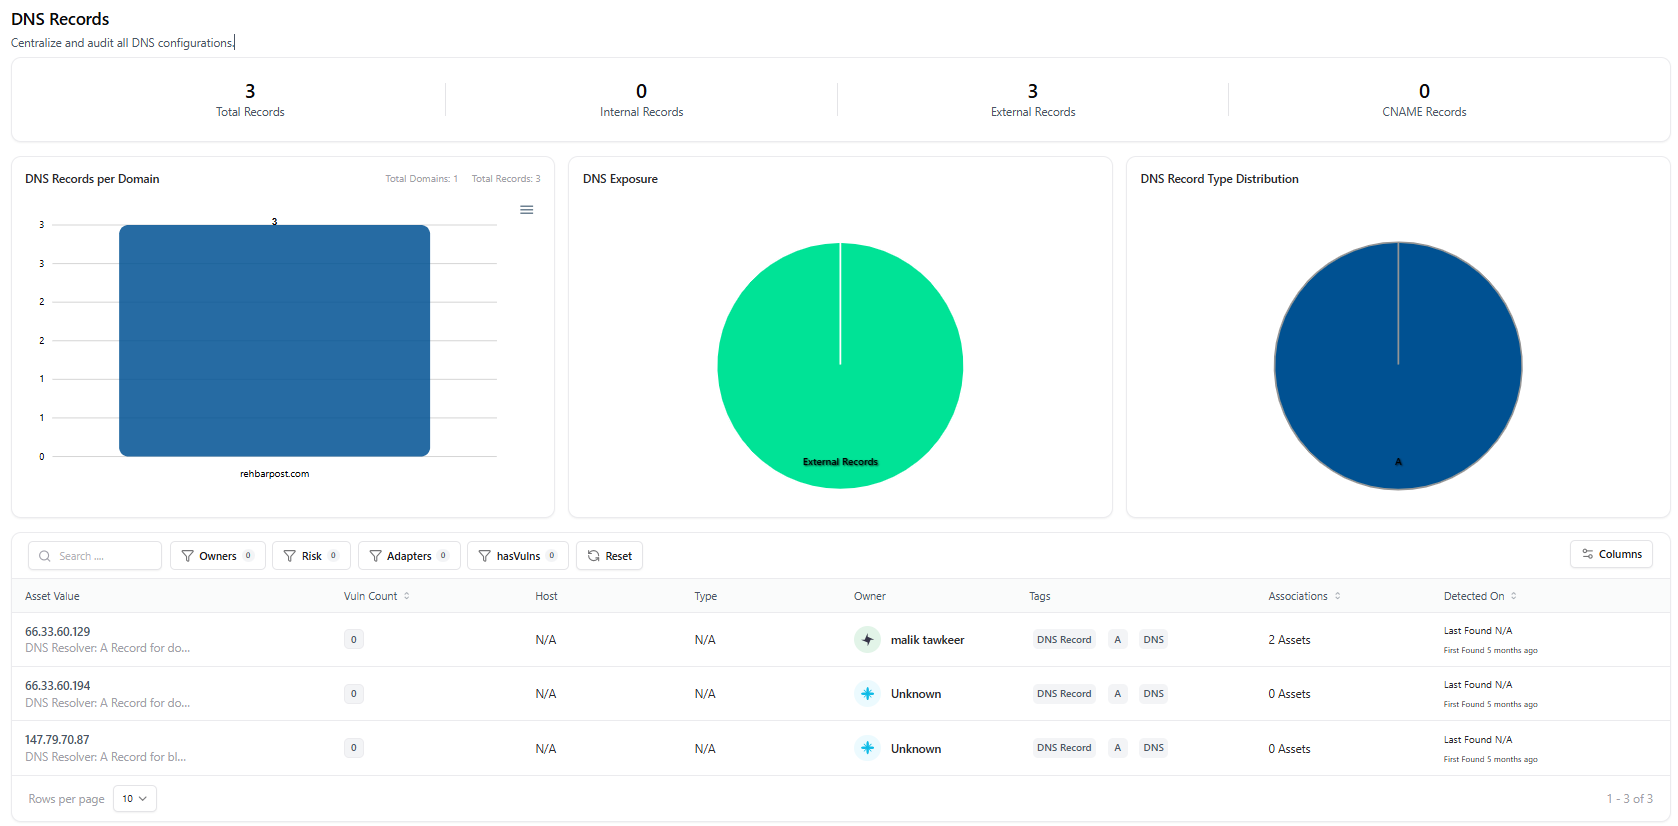Viewport: 1678px width, 826px height.
Task: Sort by Associations column arrows
Action: click(x=1338, y=596)
